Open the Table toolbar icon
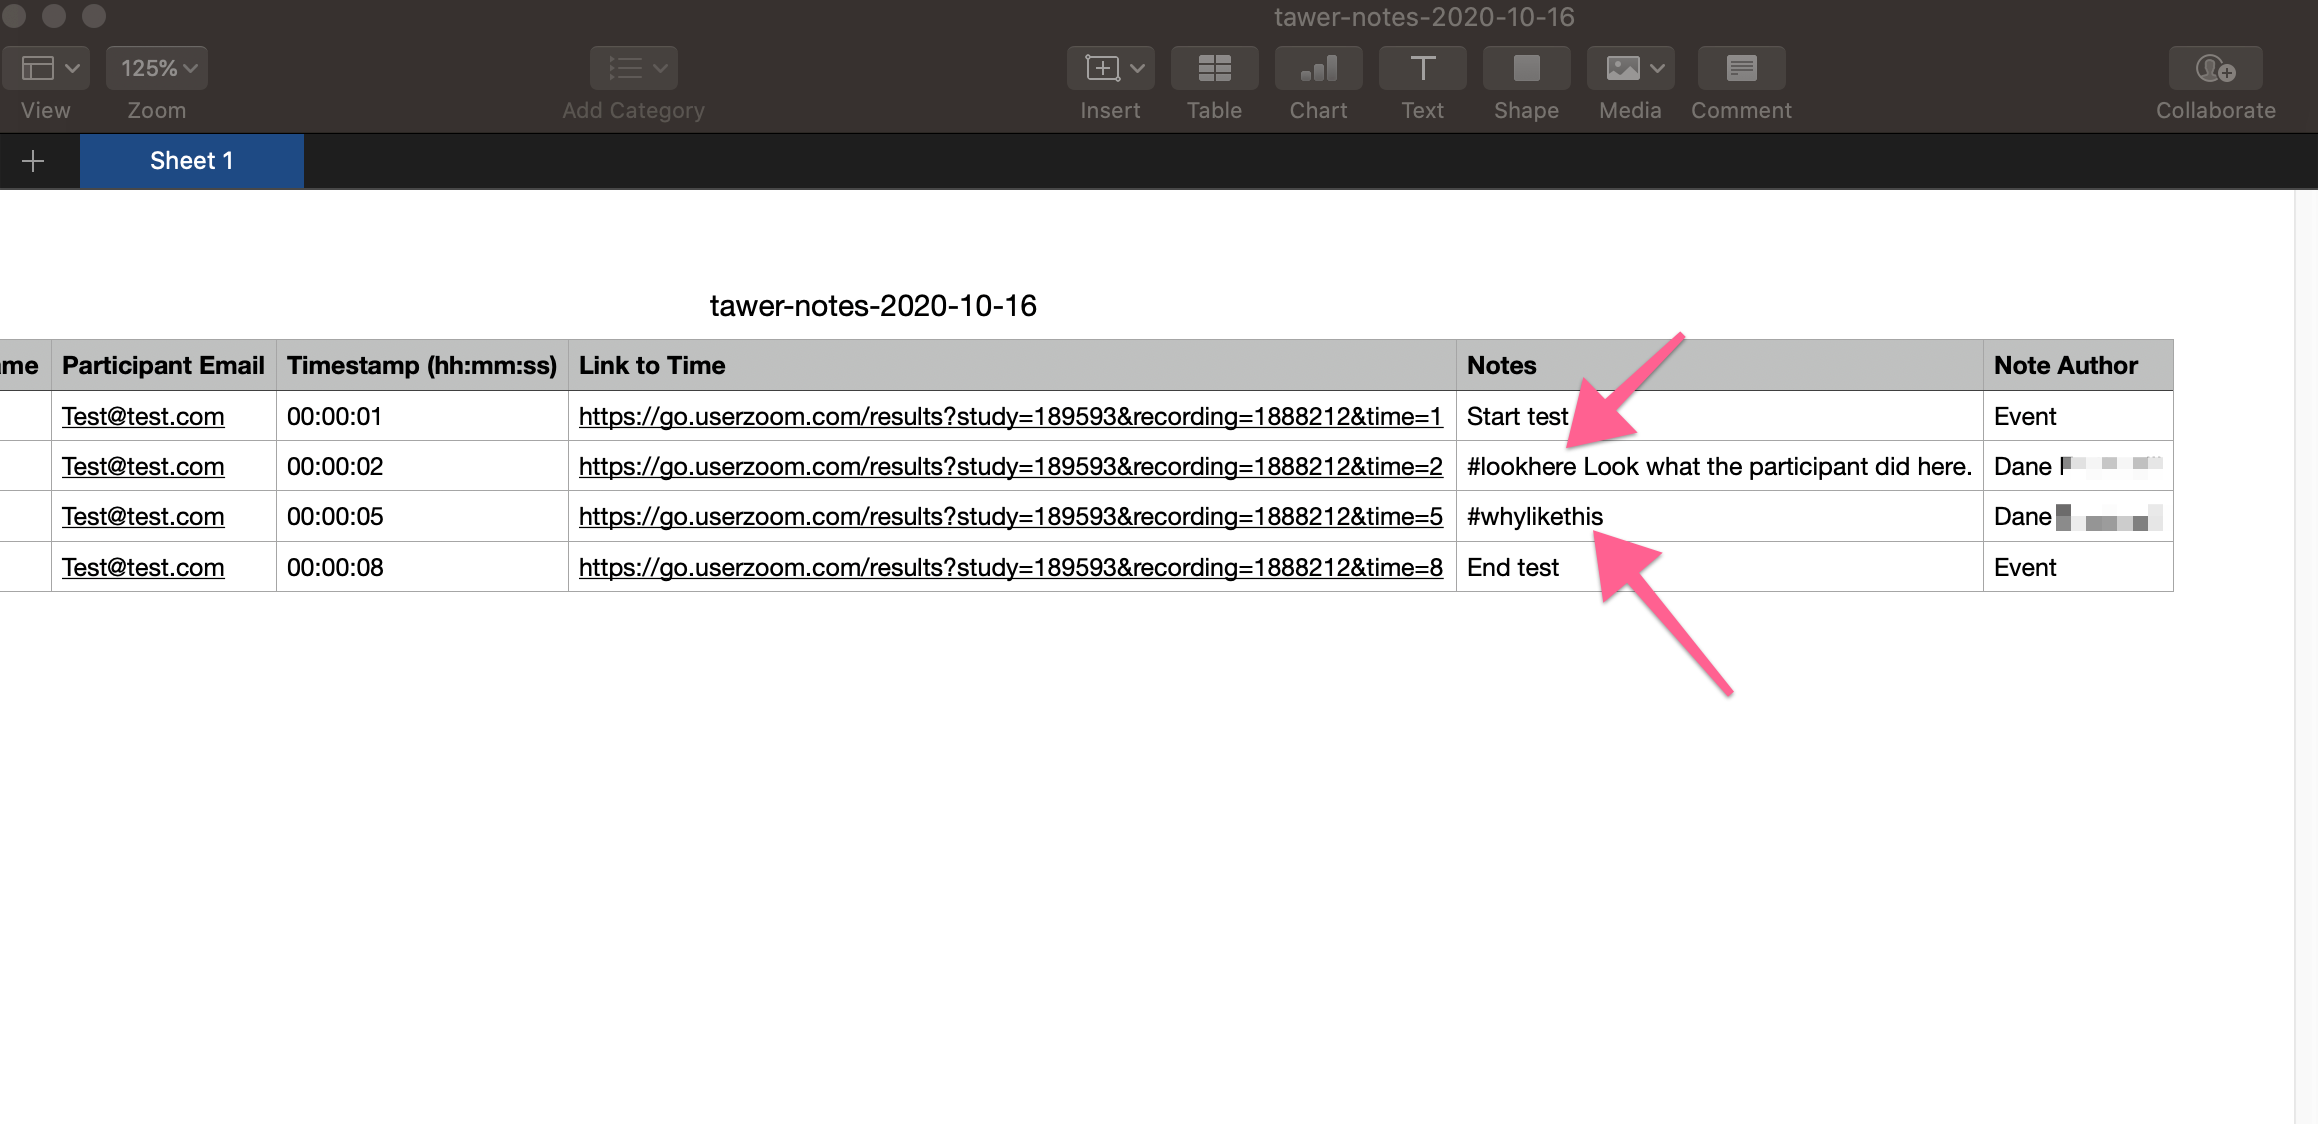This screenshot has width=2318, height=1124. [1214, 68]
